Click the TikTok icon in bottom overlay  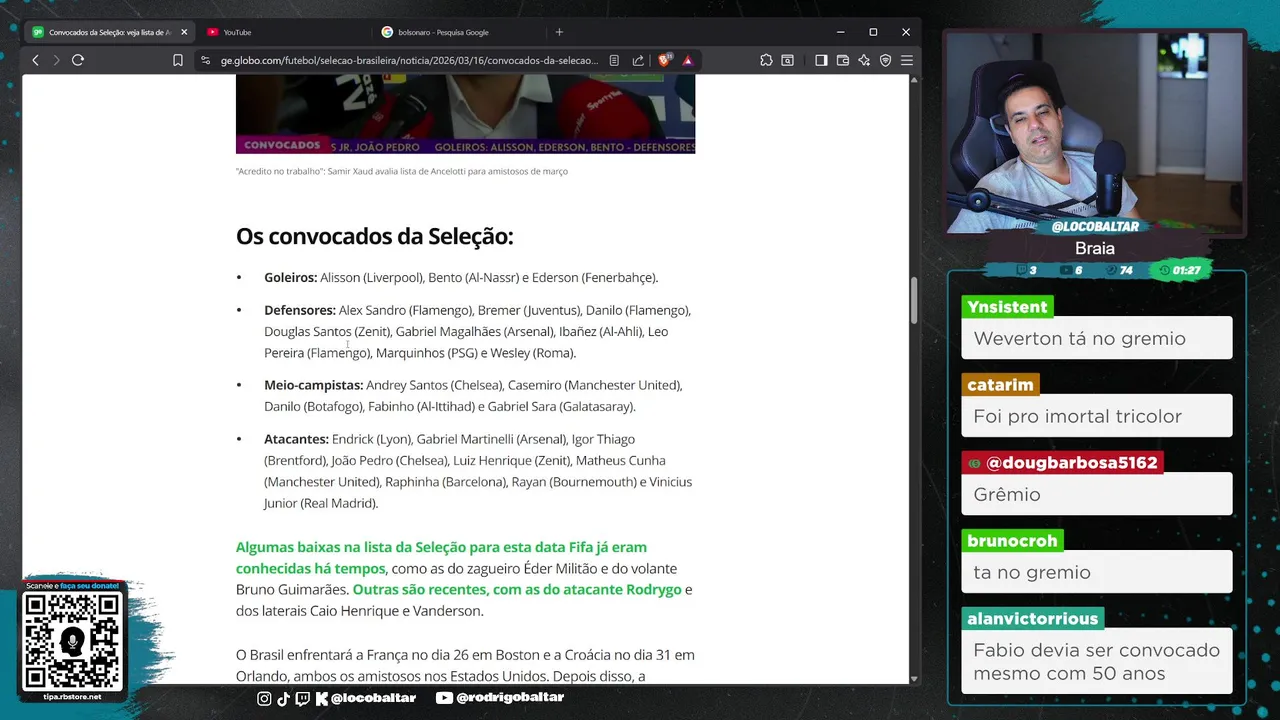click(283, 698)
